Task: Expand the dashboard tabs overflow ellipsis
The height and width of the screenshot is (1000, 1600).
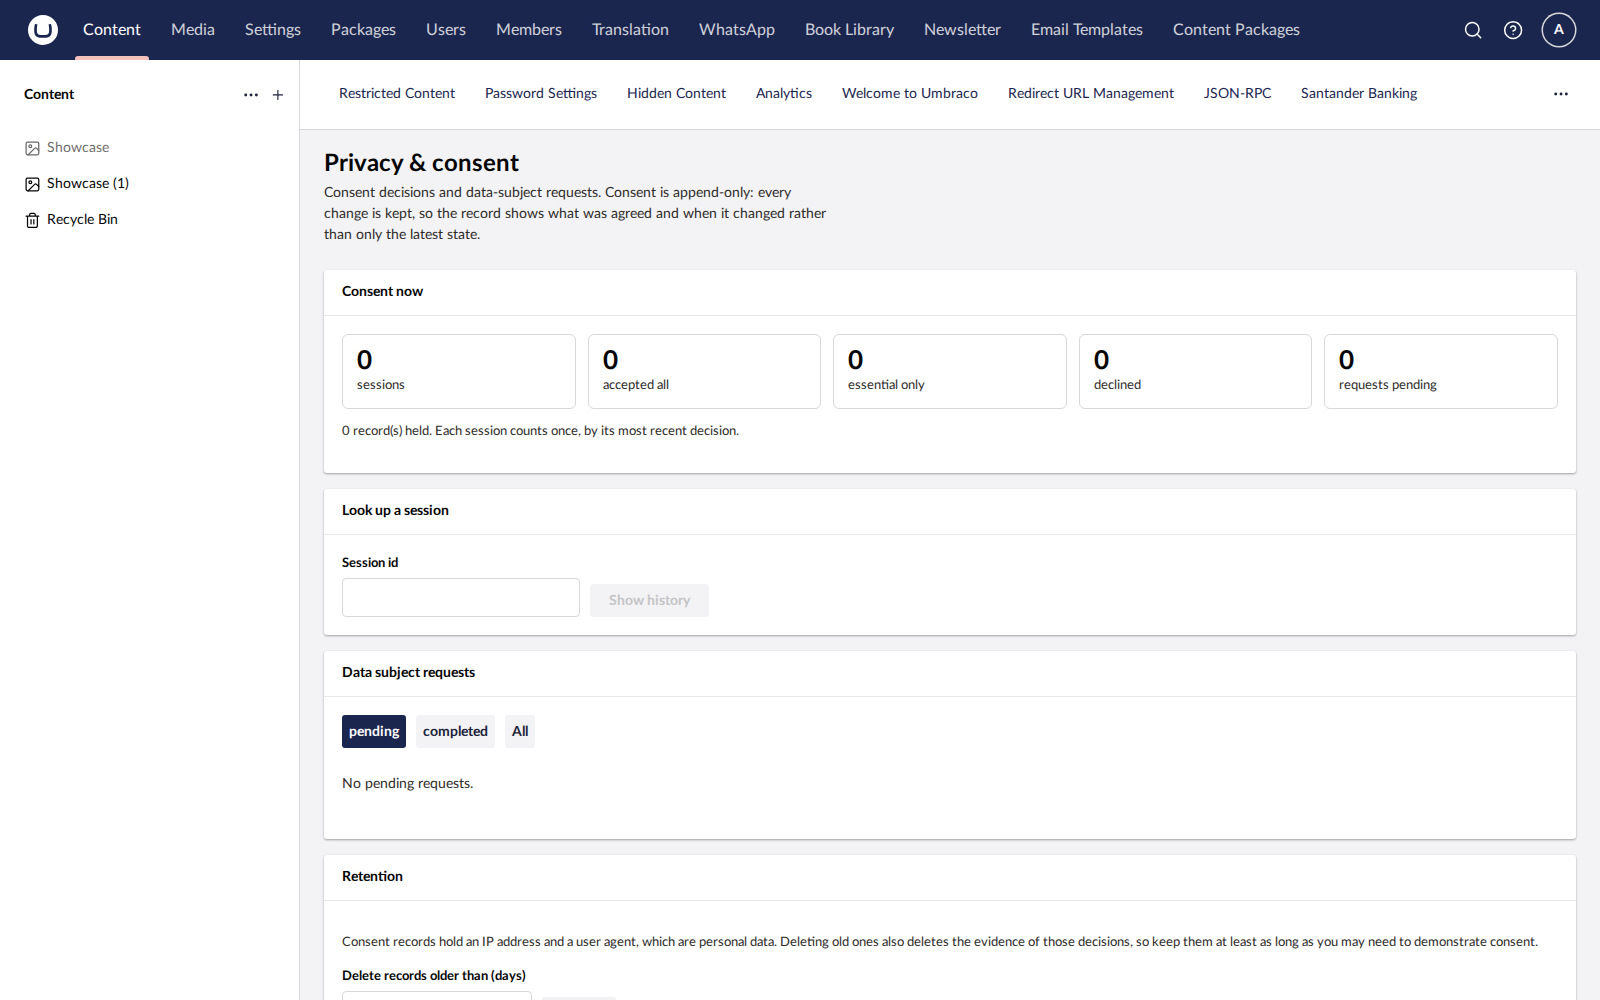Action: click(x=1561, y=94)
